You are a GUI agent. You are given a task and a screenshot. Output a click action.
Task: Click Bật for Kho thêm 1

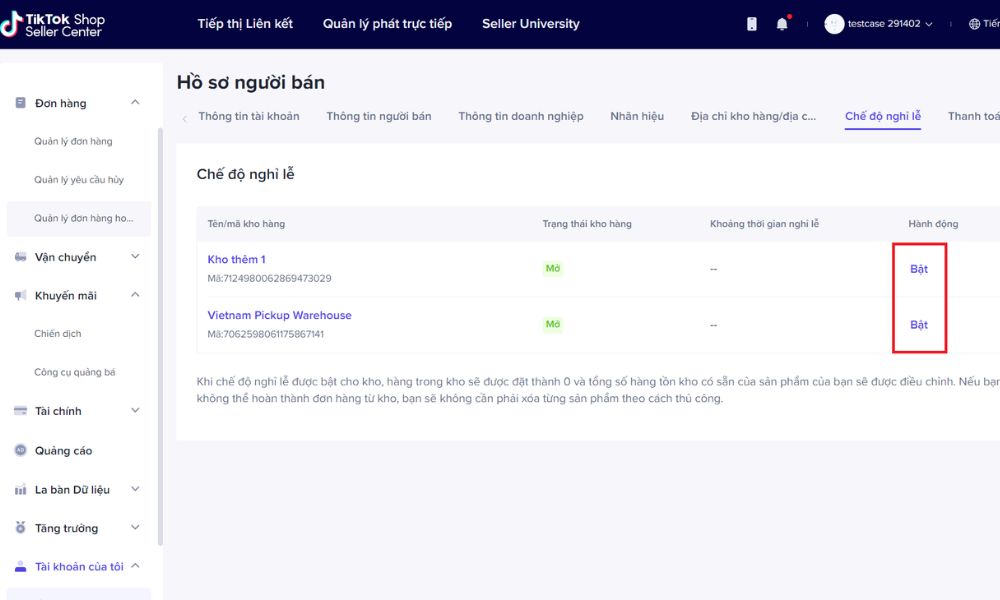(x=918, y=269)
